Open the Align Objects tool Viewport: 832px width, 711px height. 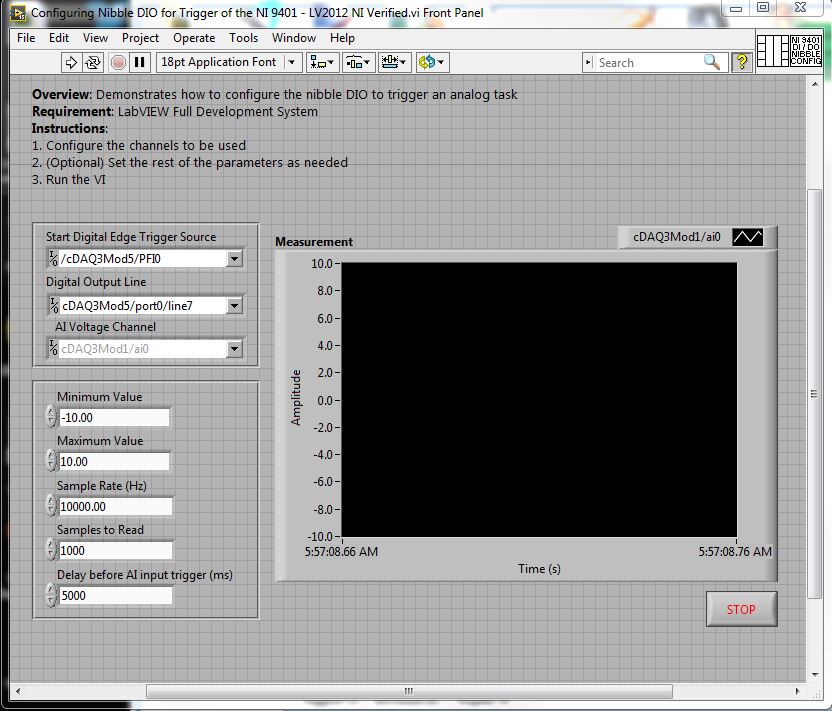tap(324, 62)
